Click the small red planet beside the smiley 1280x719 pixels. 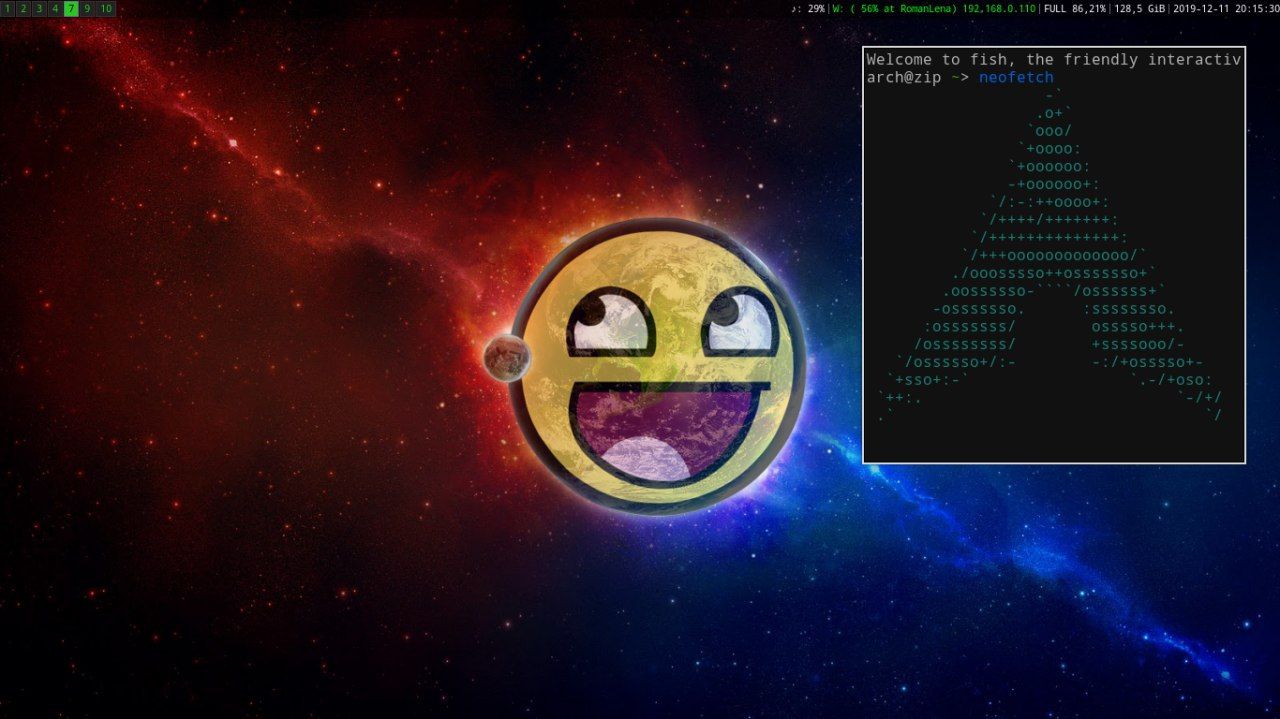(x=506, y=357)
